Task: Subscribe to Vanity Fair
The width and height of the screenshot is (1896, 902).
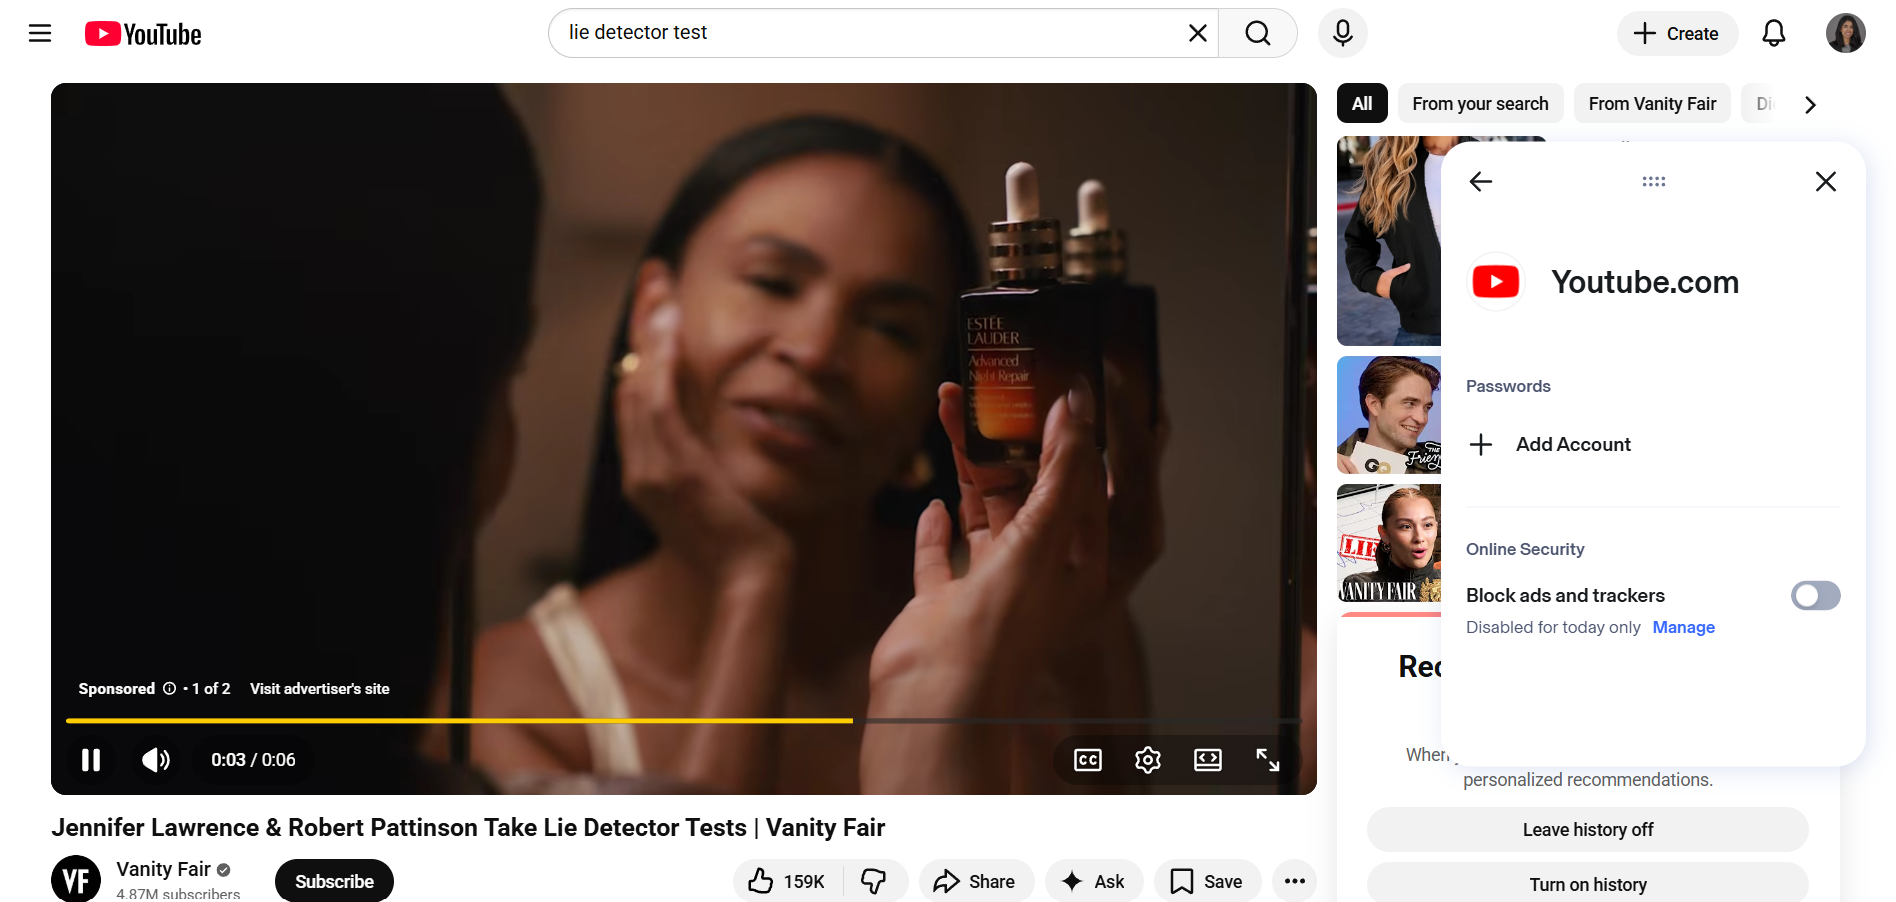Action: click(334, 881)
